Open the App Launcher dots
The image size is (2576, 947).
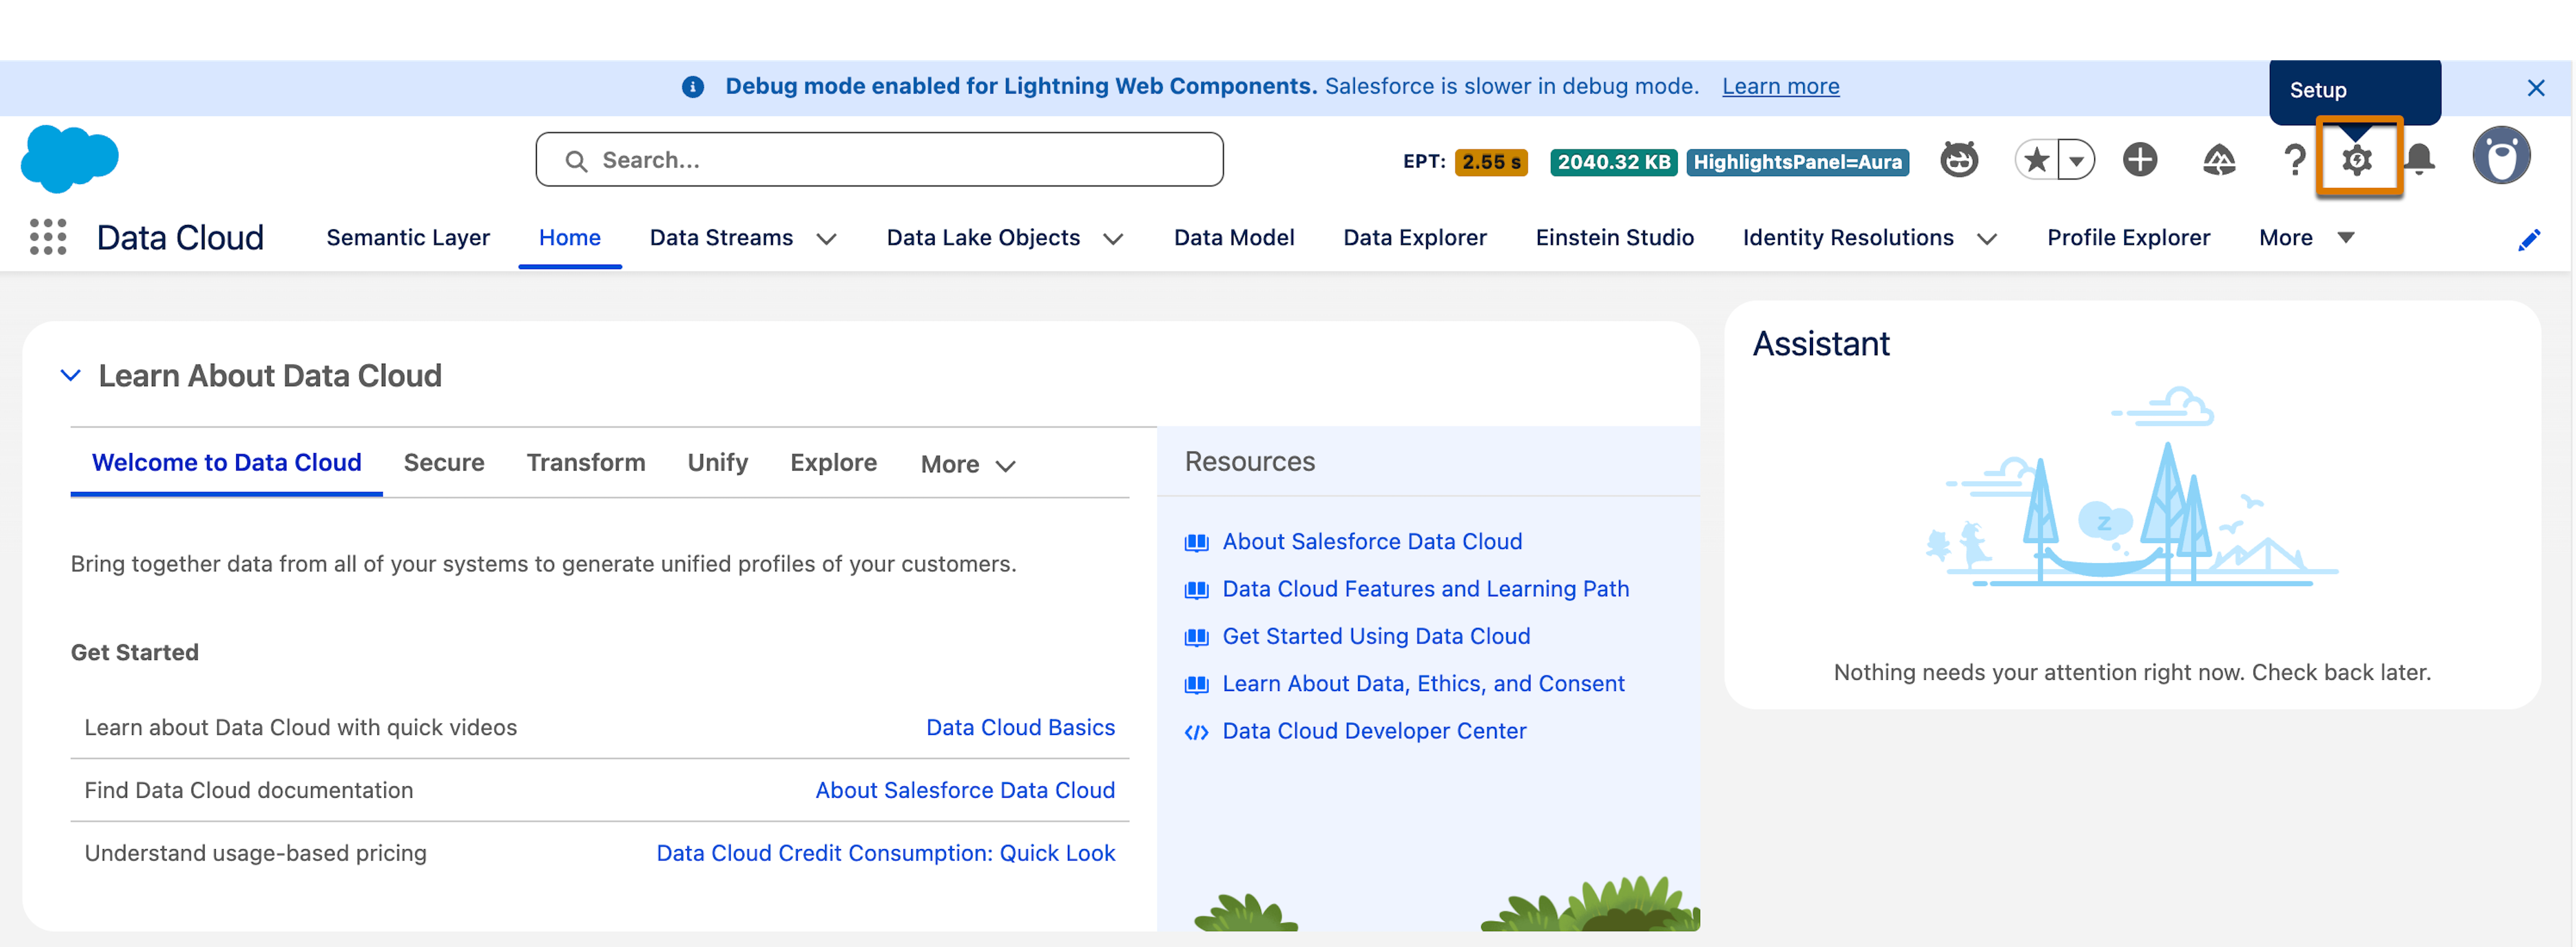[48, 237]
